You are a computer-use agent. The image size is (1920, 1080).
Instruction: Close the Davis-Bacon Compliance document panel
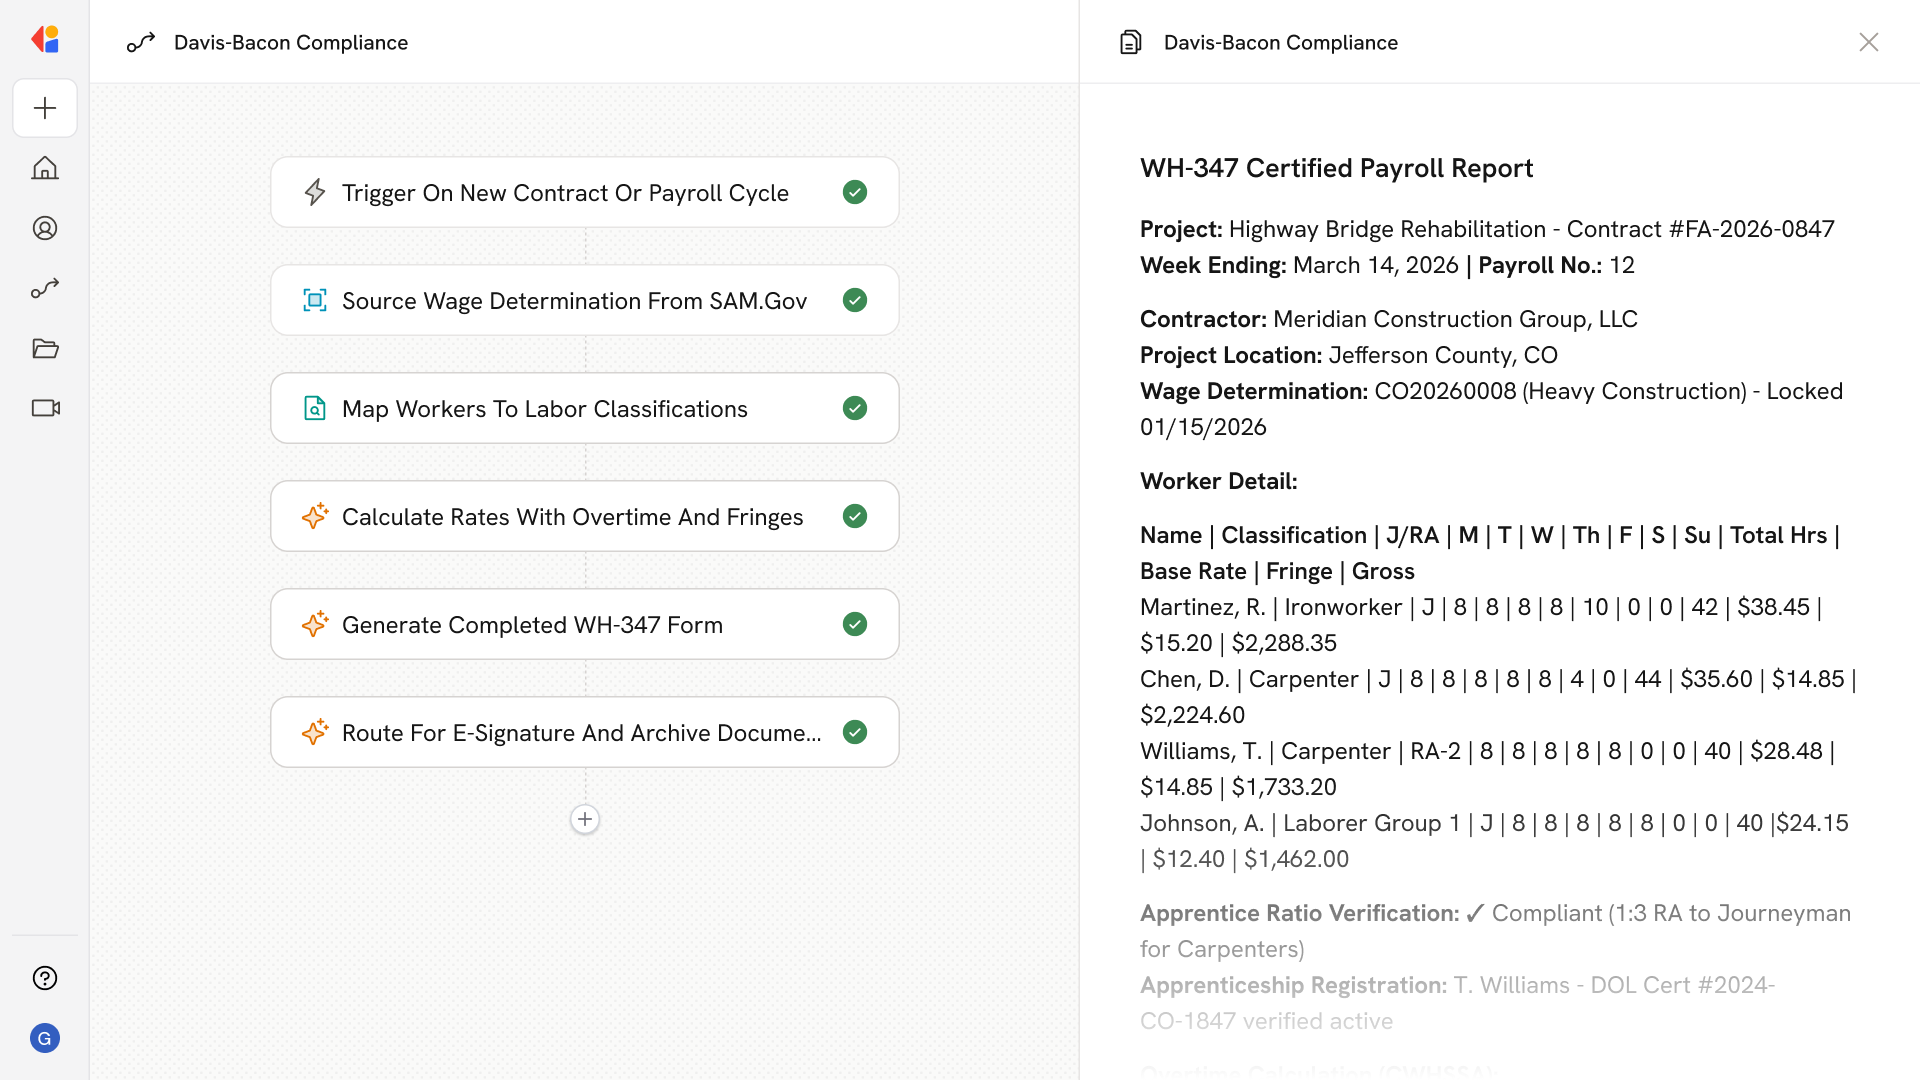pyautogui.click(x=1868, y=42)
